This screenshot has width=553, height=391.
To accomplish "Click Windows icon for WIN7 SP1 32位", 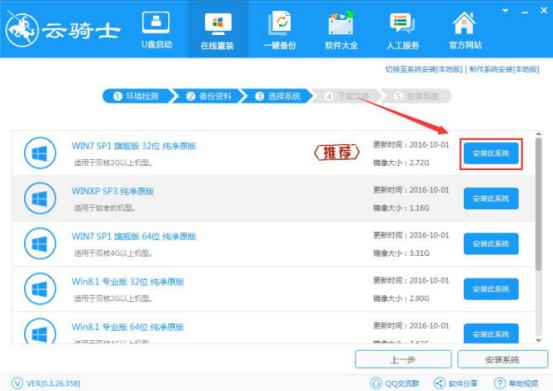I will click(x=40, y=153).
